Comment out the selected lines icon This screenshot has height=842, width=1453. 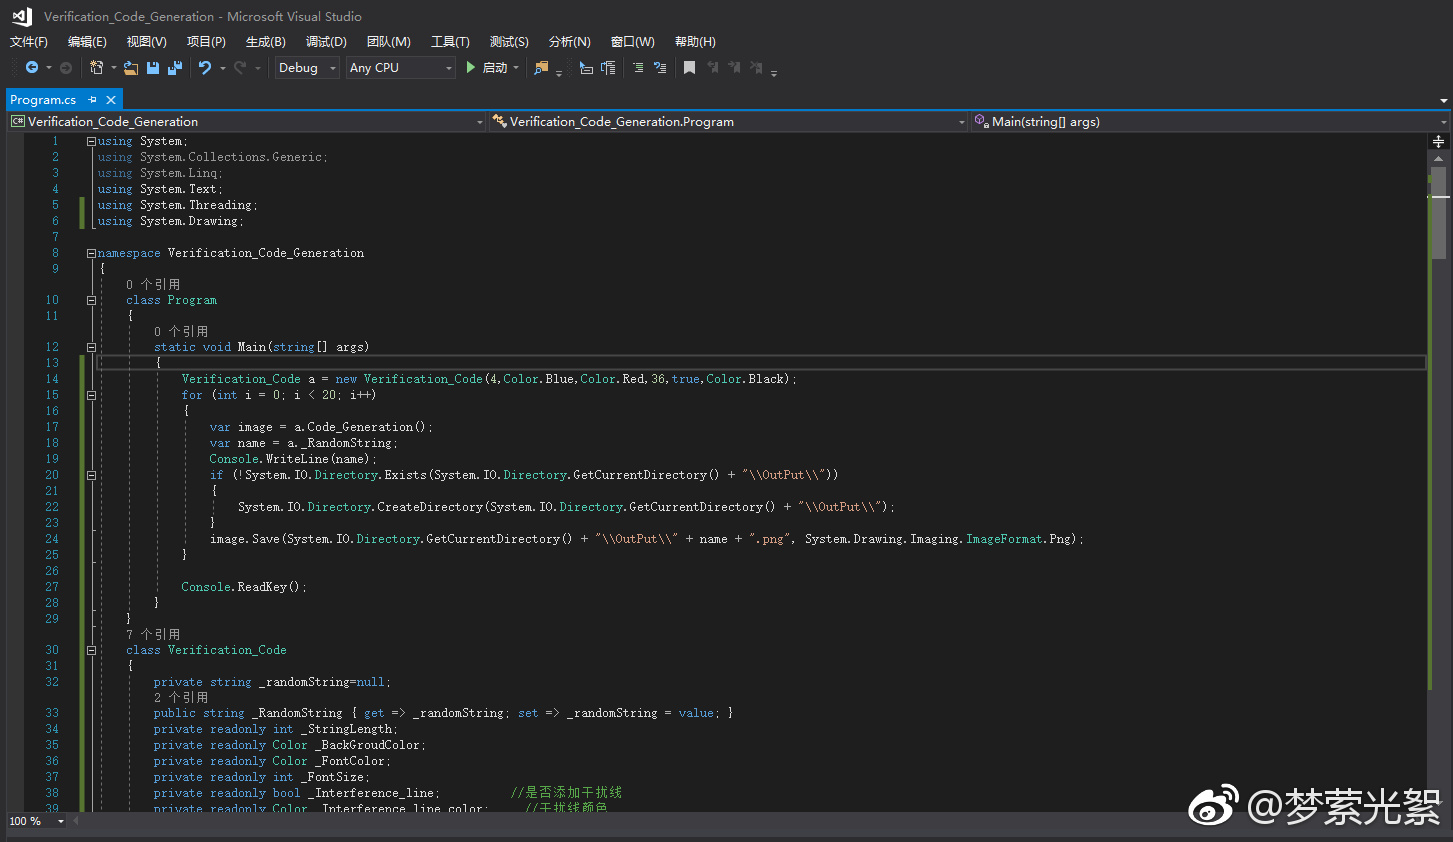pyautogui.click(x=638, y=68)
